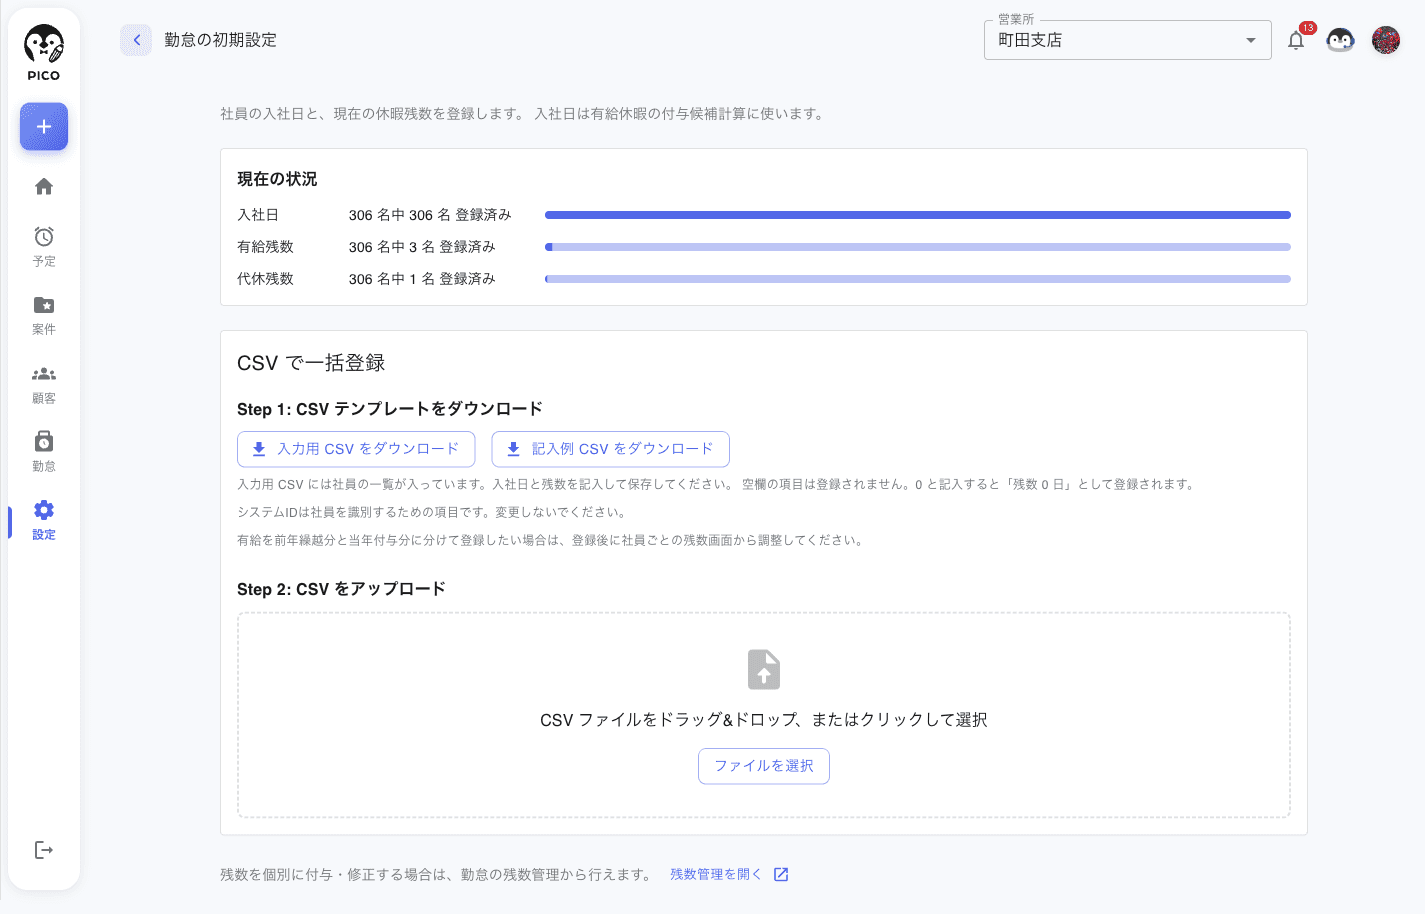Open the 営業所 町田支店 dropdown
Screen dimensions: 1425x914
click(x=1128, y=40)
